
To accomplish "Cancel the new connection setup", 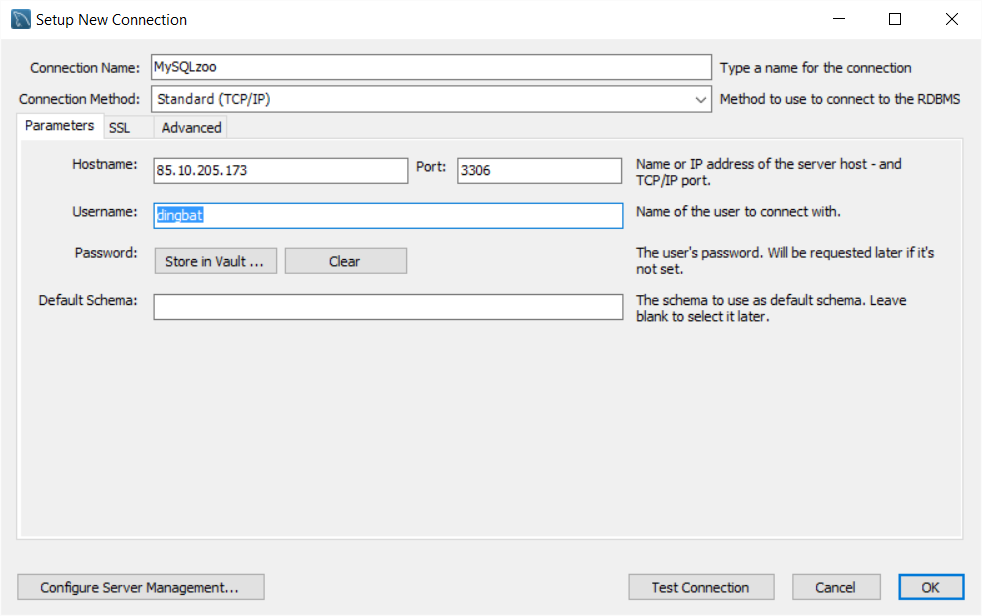I will (836, 587).
